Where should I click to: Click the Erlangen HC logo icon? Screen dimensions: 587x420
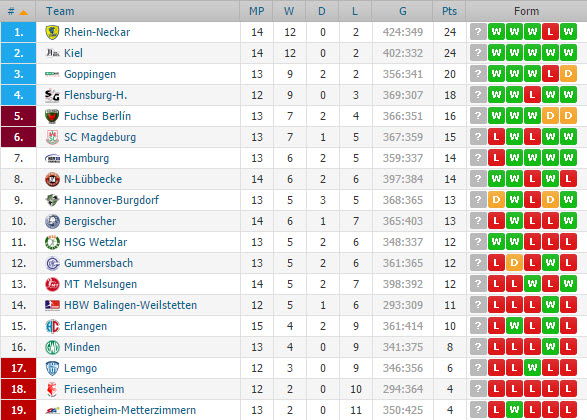pyautogui.click(x=52, y=326)
